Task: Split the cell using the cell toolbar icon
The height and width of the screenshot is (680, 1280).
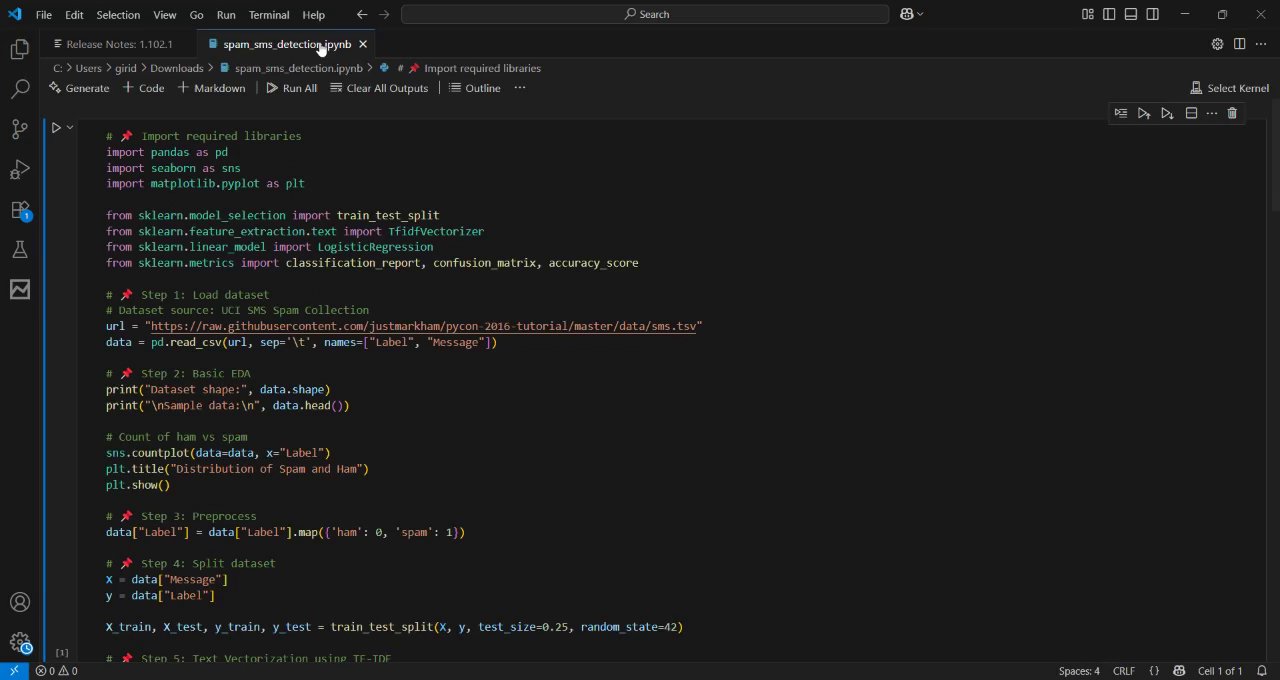Action: 1191,113
